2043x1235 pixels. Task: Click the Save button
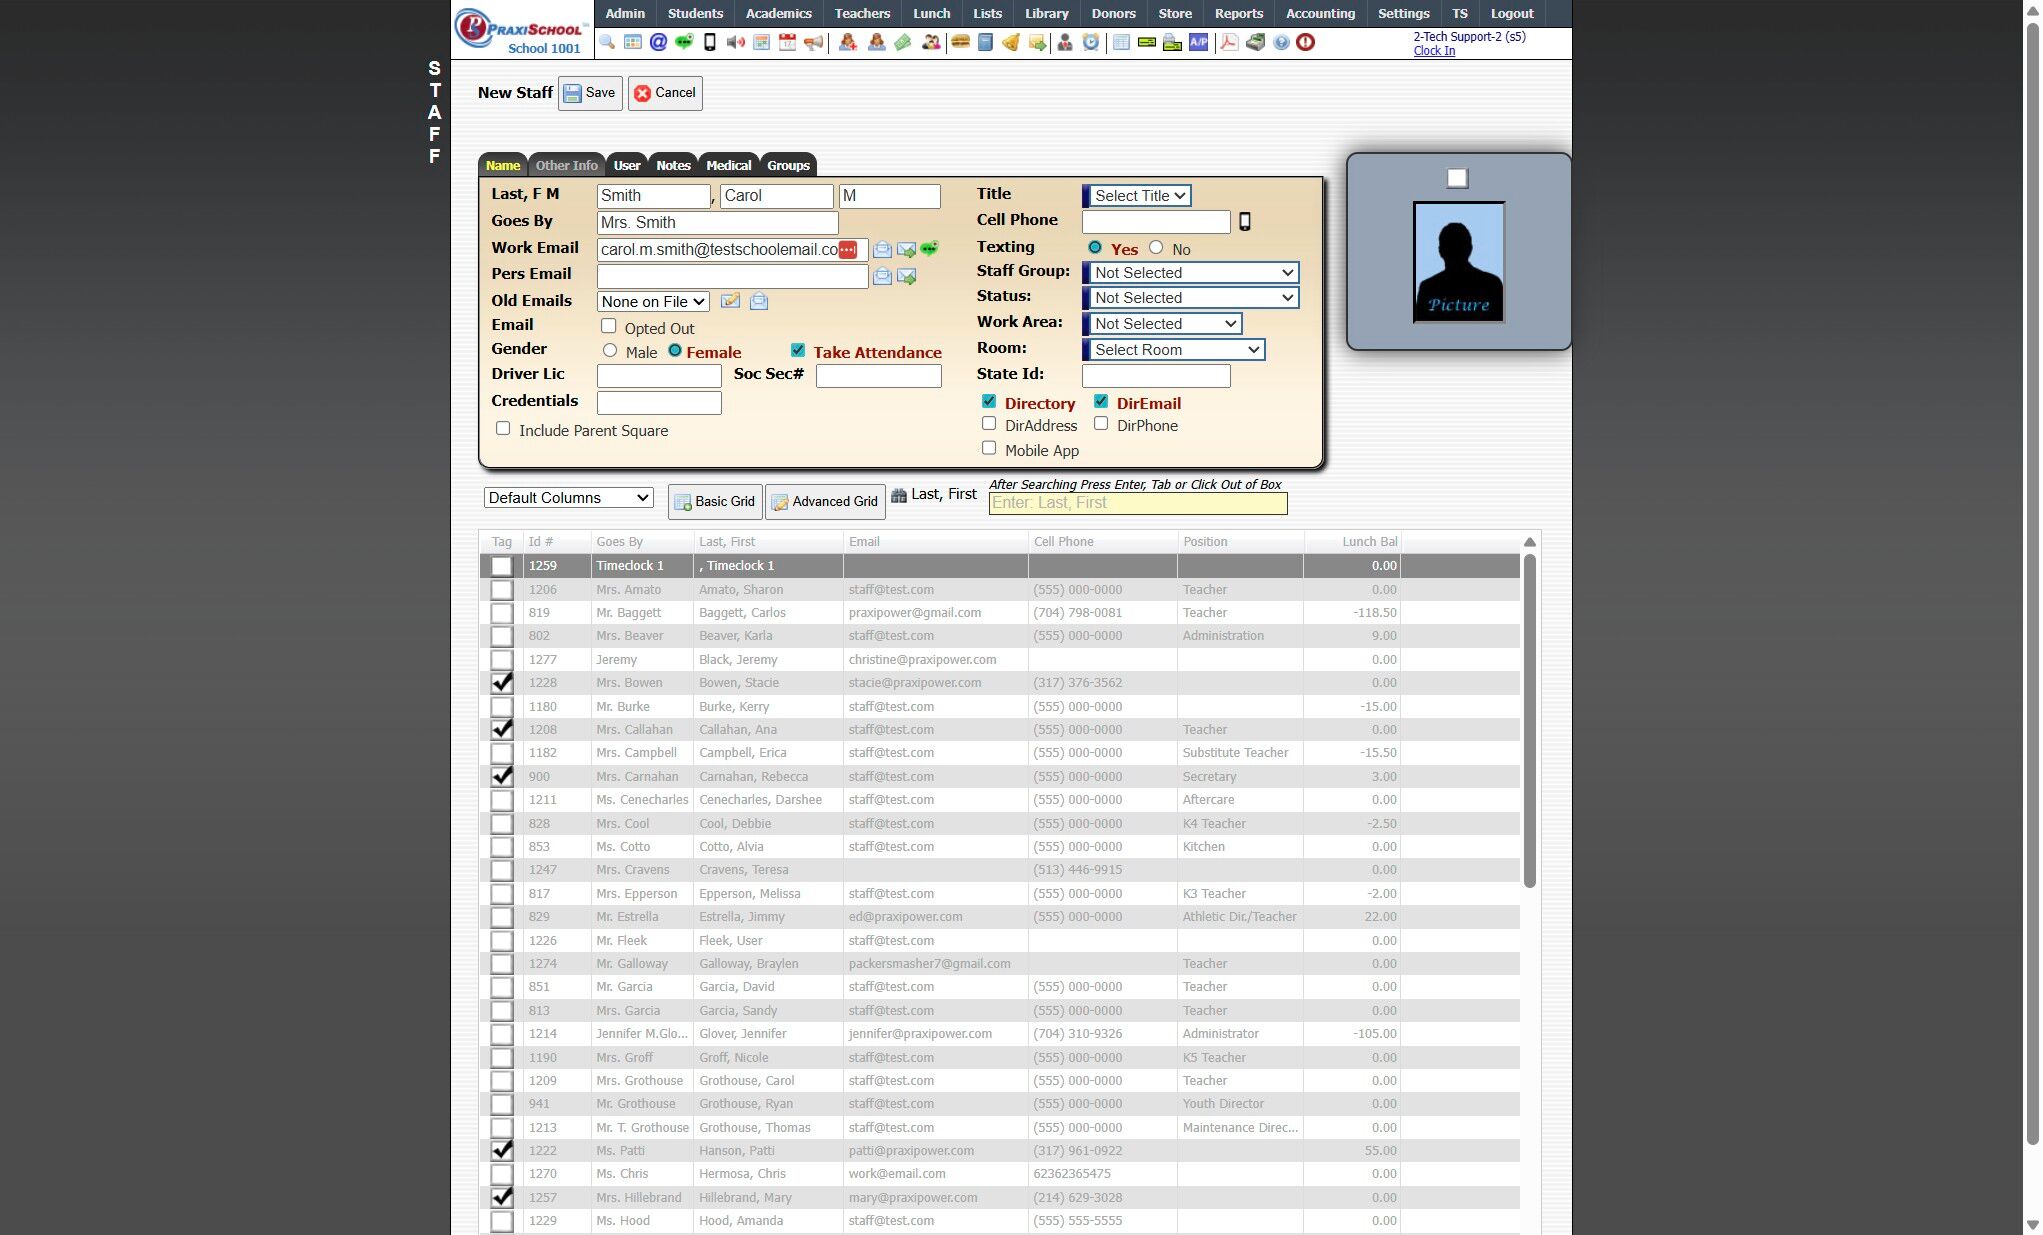tap(590, 93)
